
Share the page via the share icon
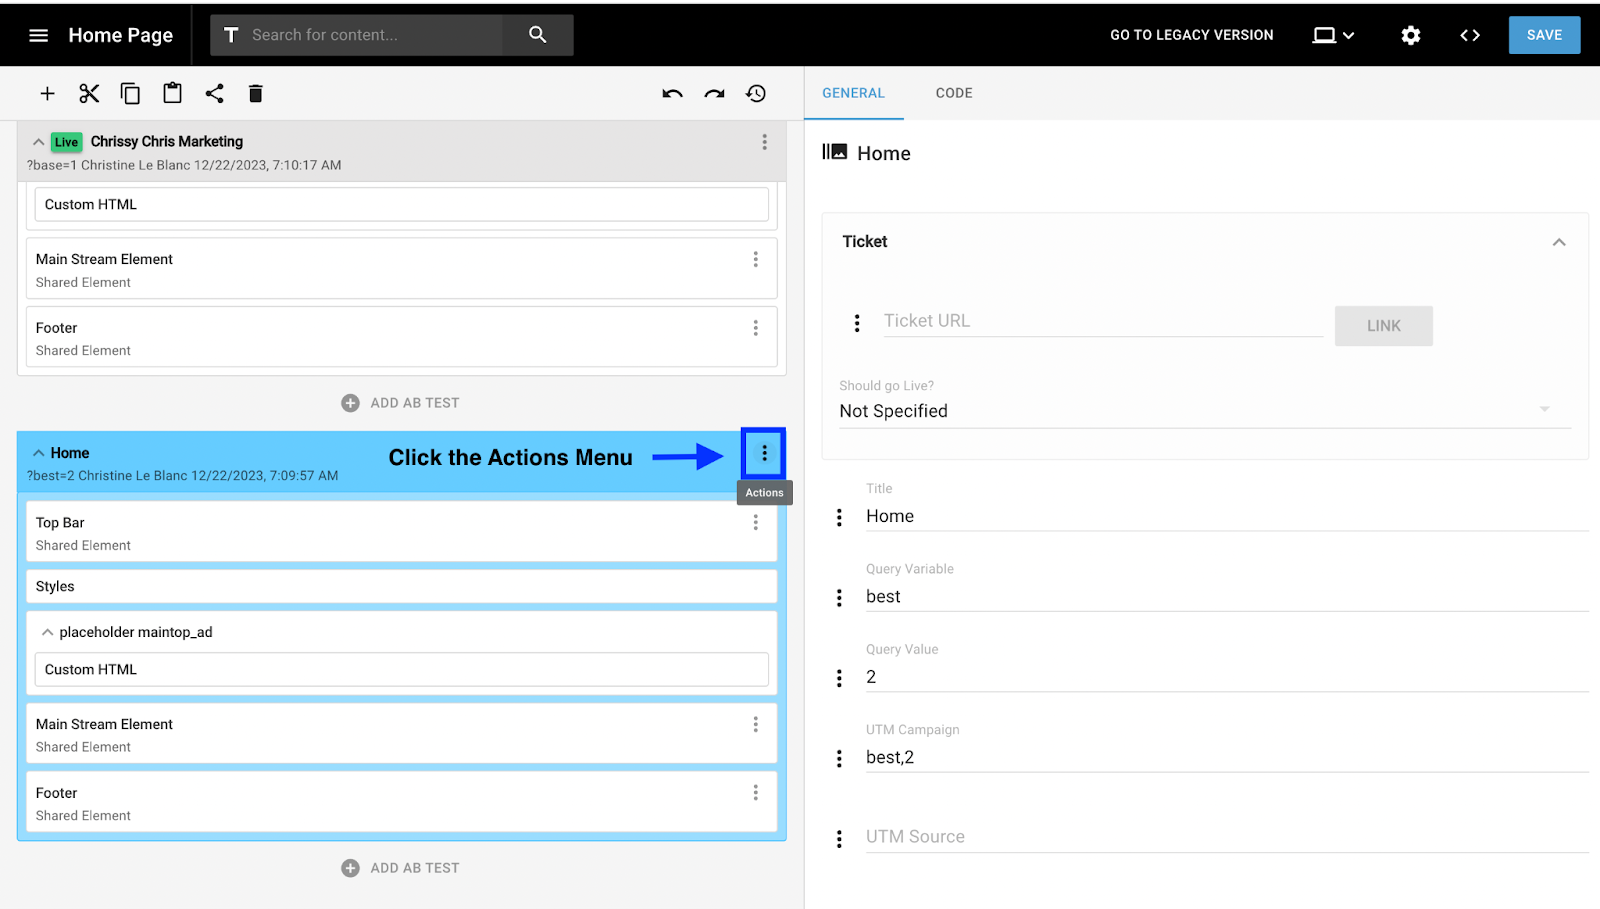213,92
